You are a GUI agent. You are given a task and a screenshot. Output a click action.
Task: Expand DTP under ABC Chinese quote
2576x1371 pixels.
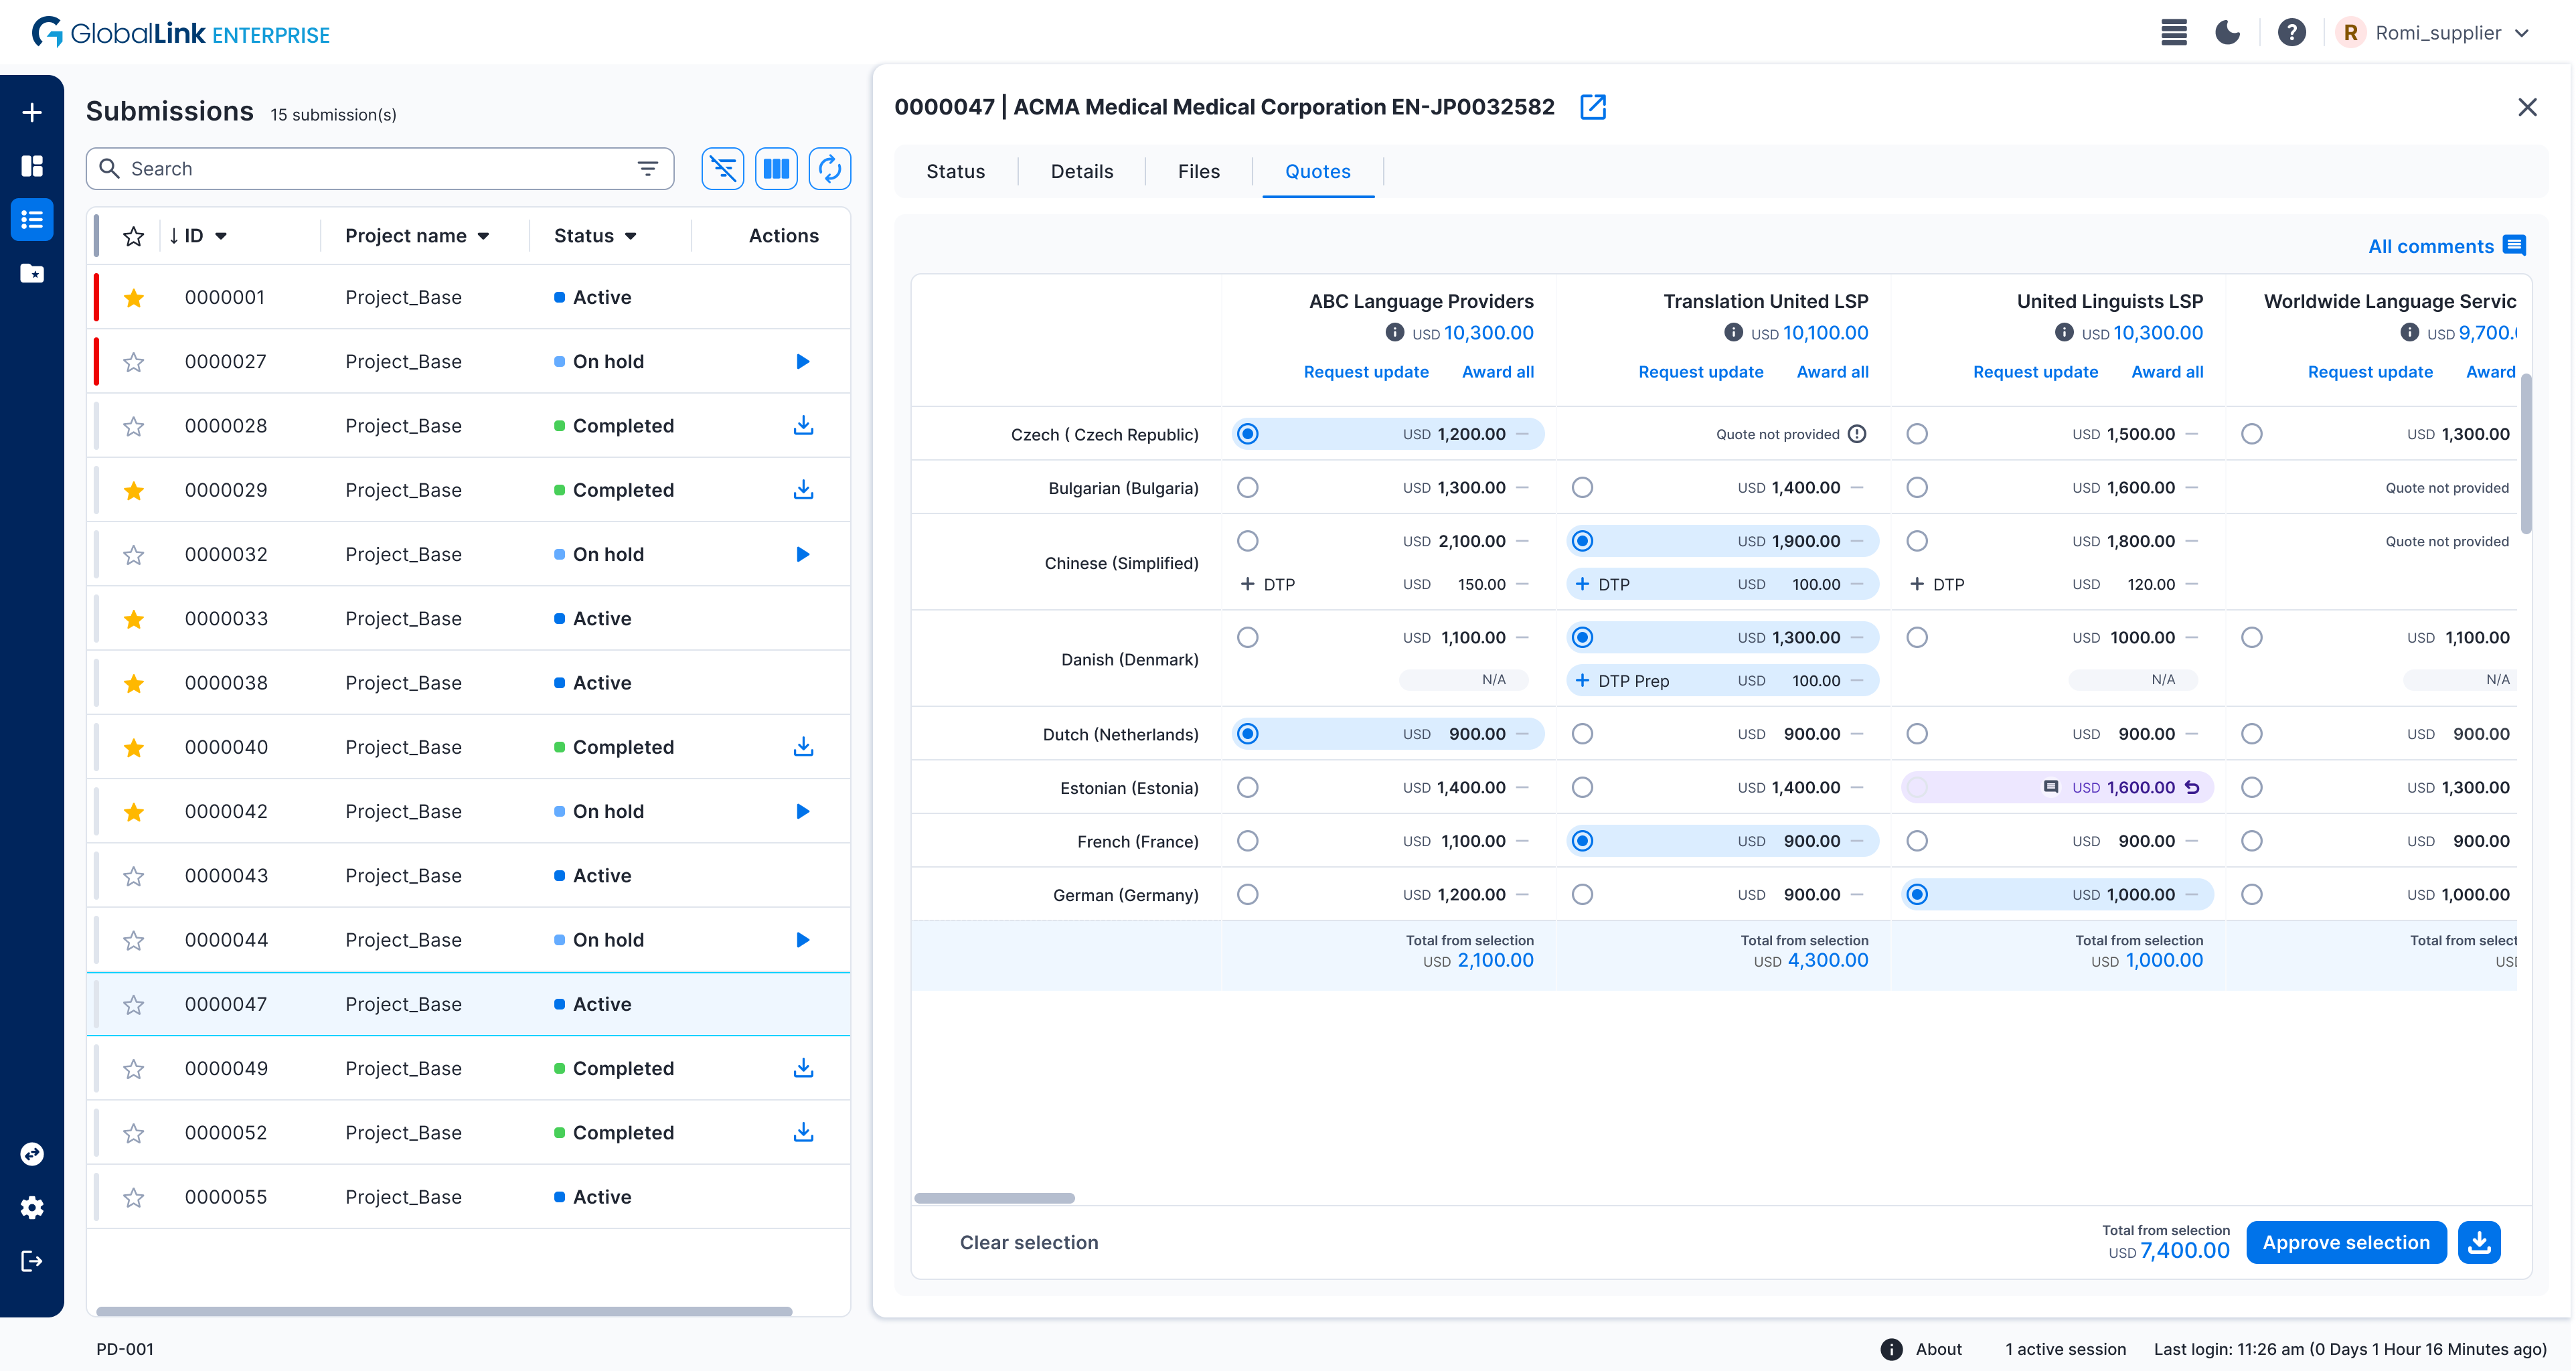coord(1247,584)
